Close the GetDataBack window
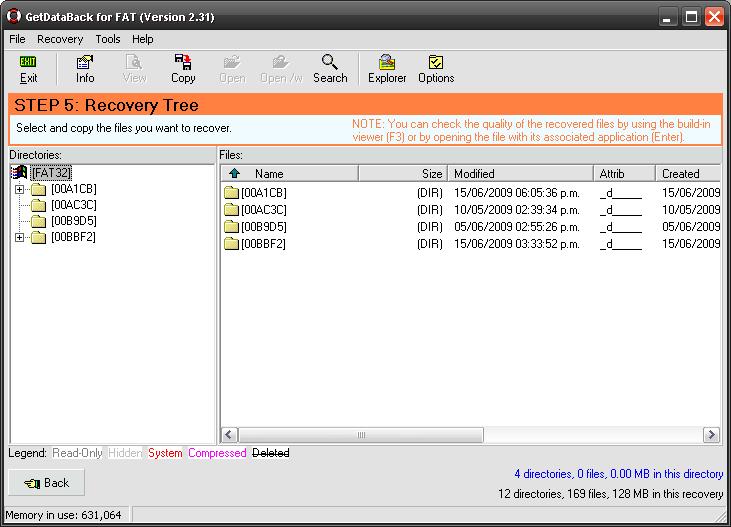 (x=714, y=17)
